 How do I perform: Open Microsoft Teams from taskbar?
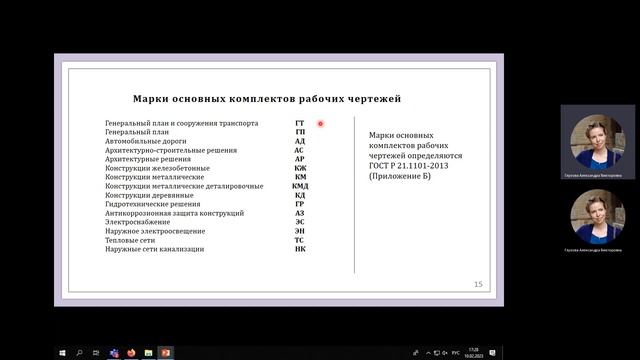114,353
